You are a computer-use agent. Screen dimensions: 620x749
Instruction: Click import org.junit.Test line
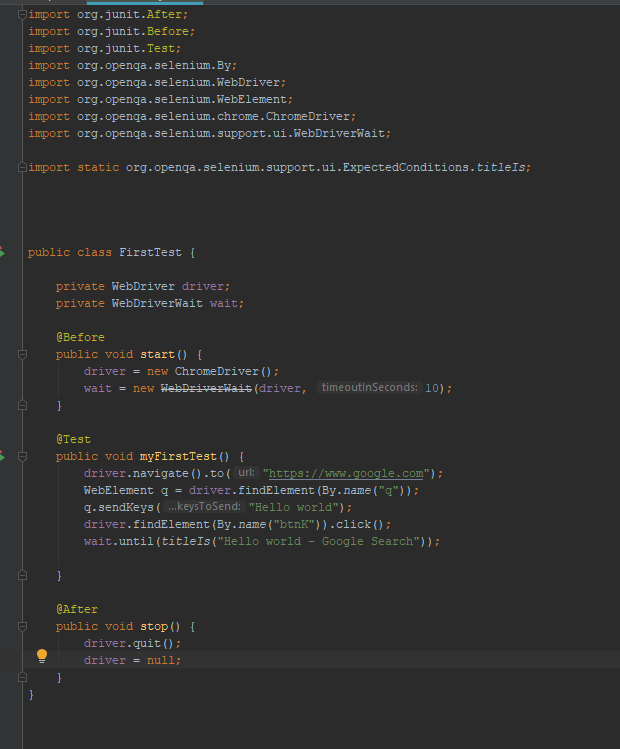coord(105,49)
